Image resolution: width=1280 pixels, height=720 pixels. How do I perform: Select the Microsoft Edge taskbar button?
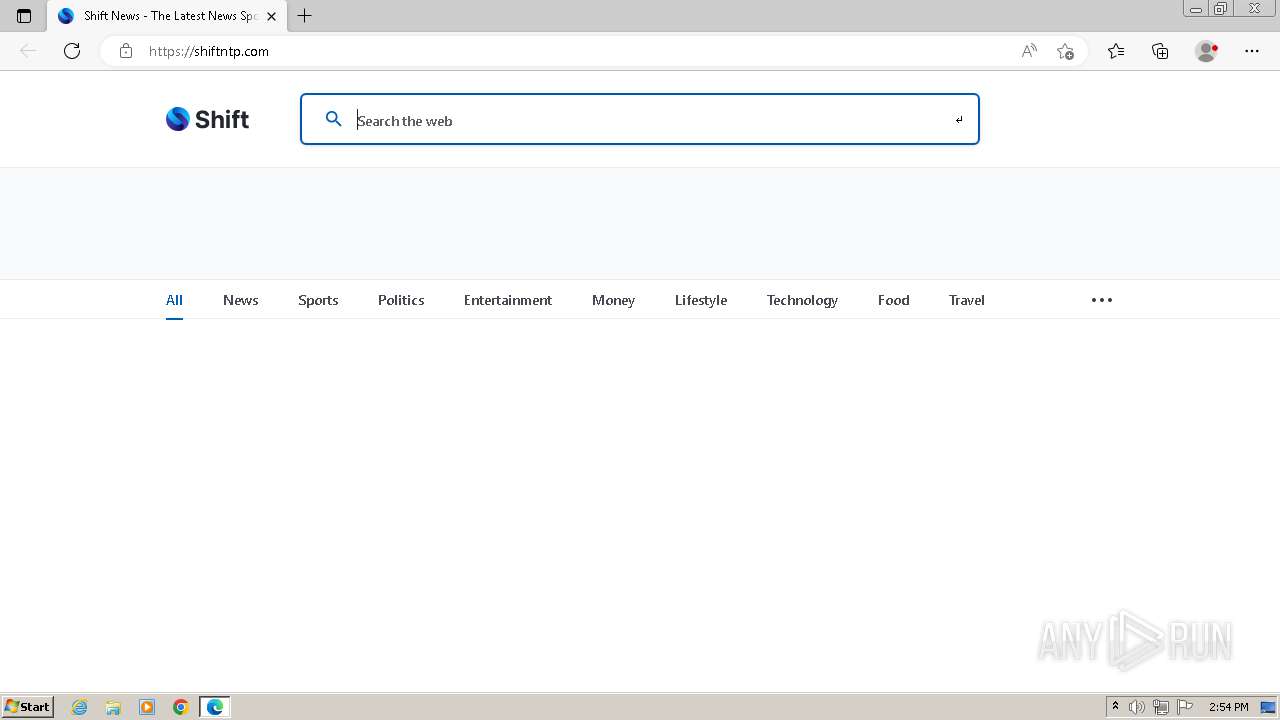[x=215, y=707]
